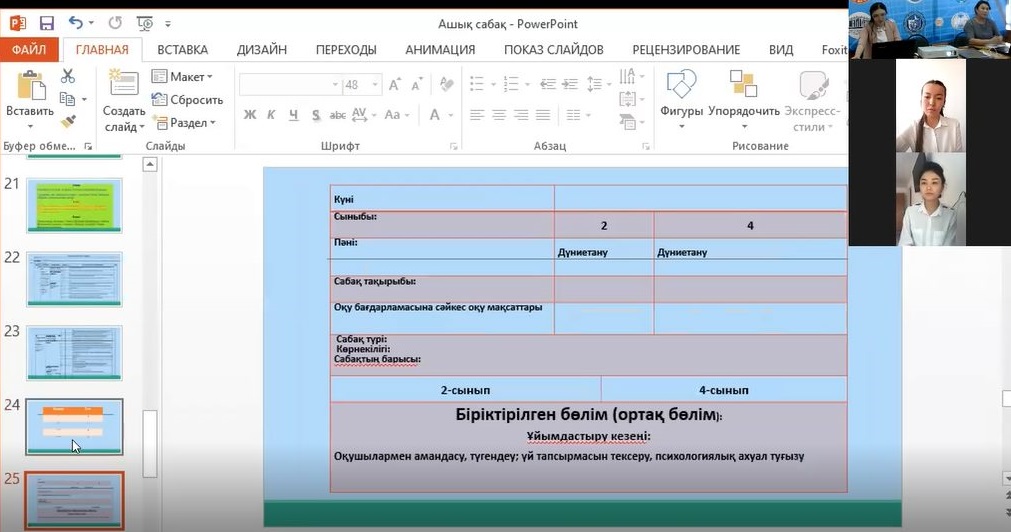1011x532 pixels.
Task: Select the Format Painter brush icon
Action: click(x=68, y=121)
